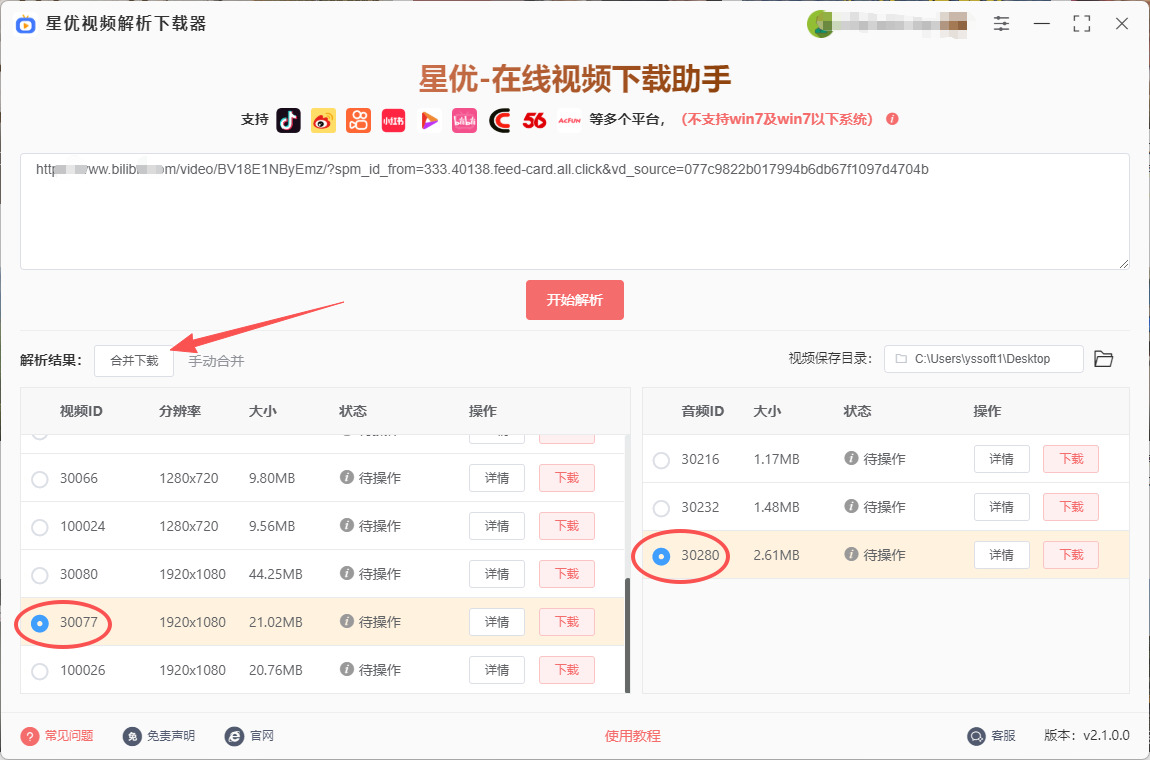Switch to the 合并下载 tab
The height and width of the screenshot is (760, 1150).
tap(134, 361)
